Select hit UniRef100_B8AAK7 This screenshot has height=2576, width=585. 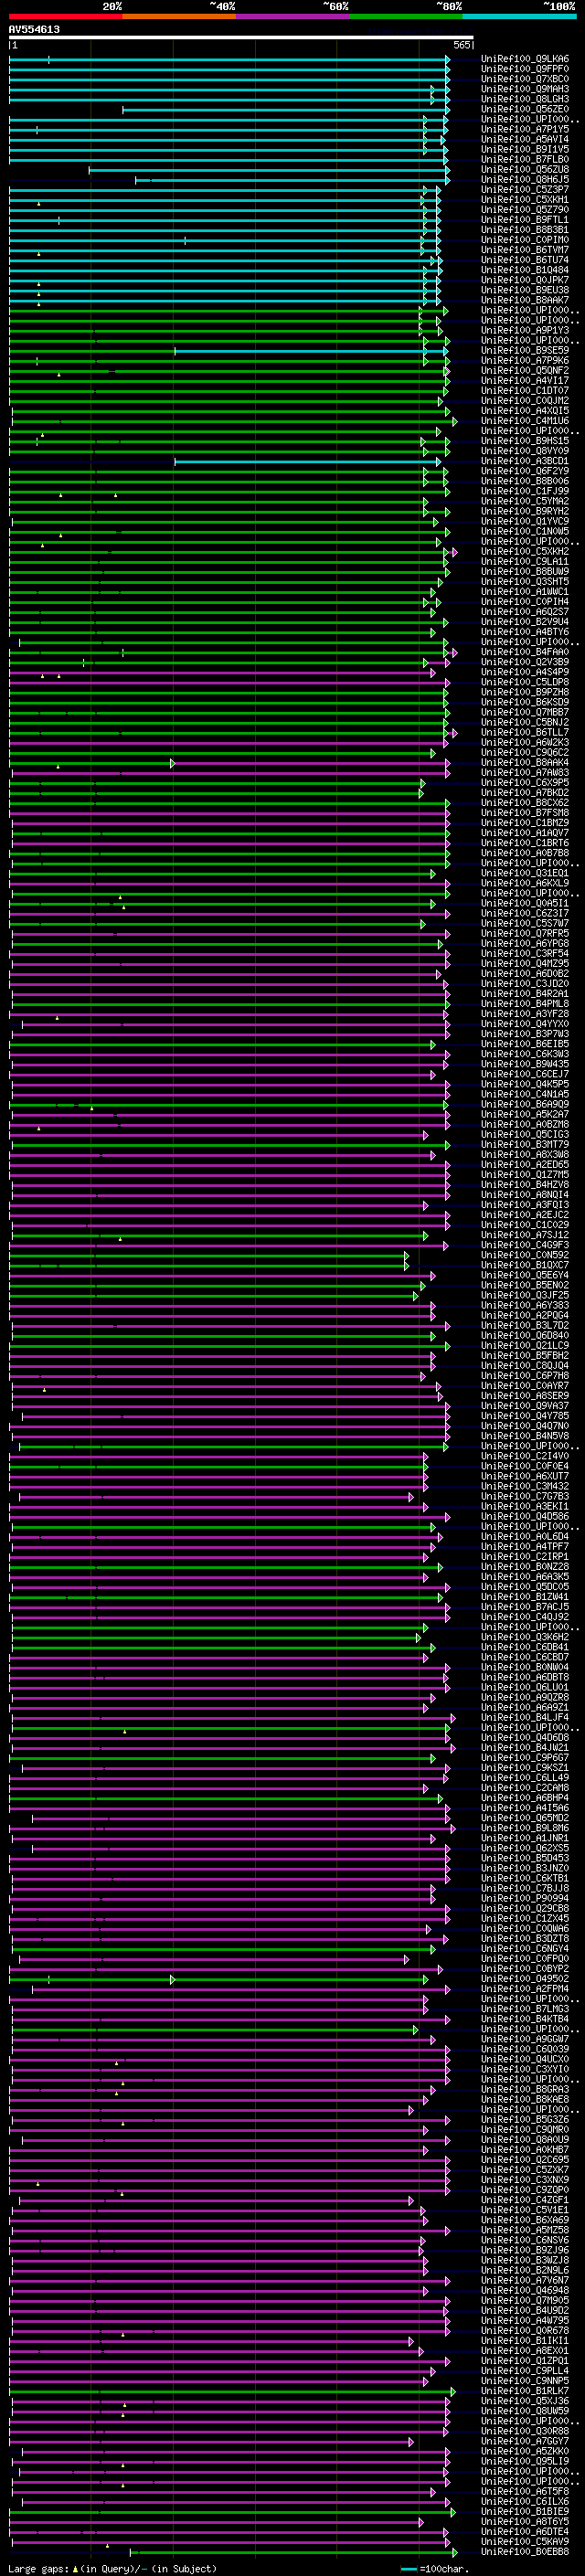(x=525, y=299)
